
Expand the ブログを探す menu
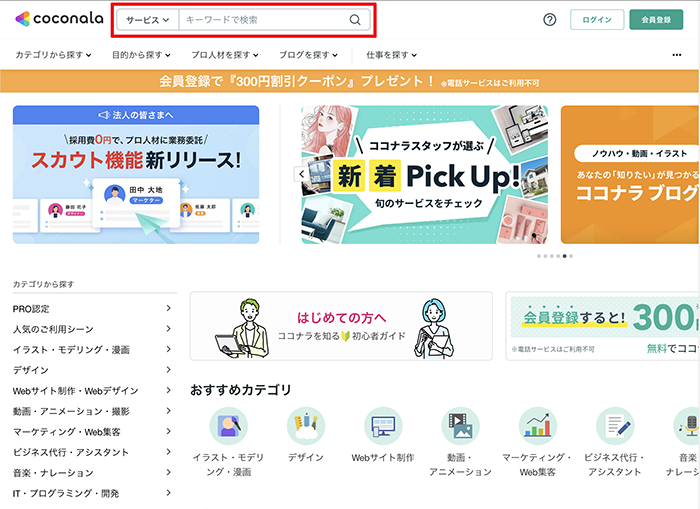pyautogui.click(x=308, y=55)
